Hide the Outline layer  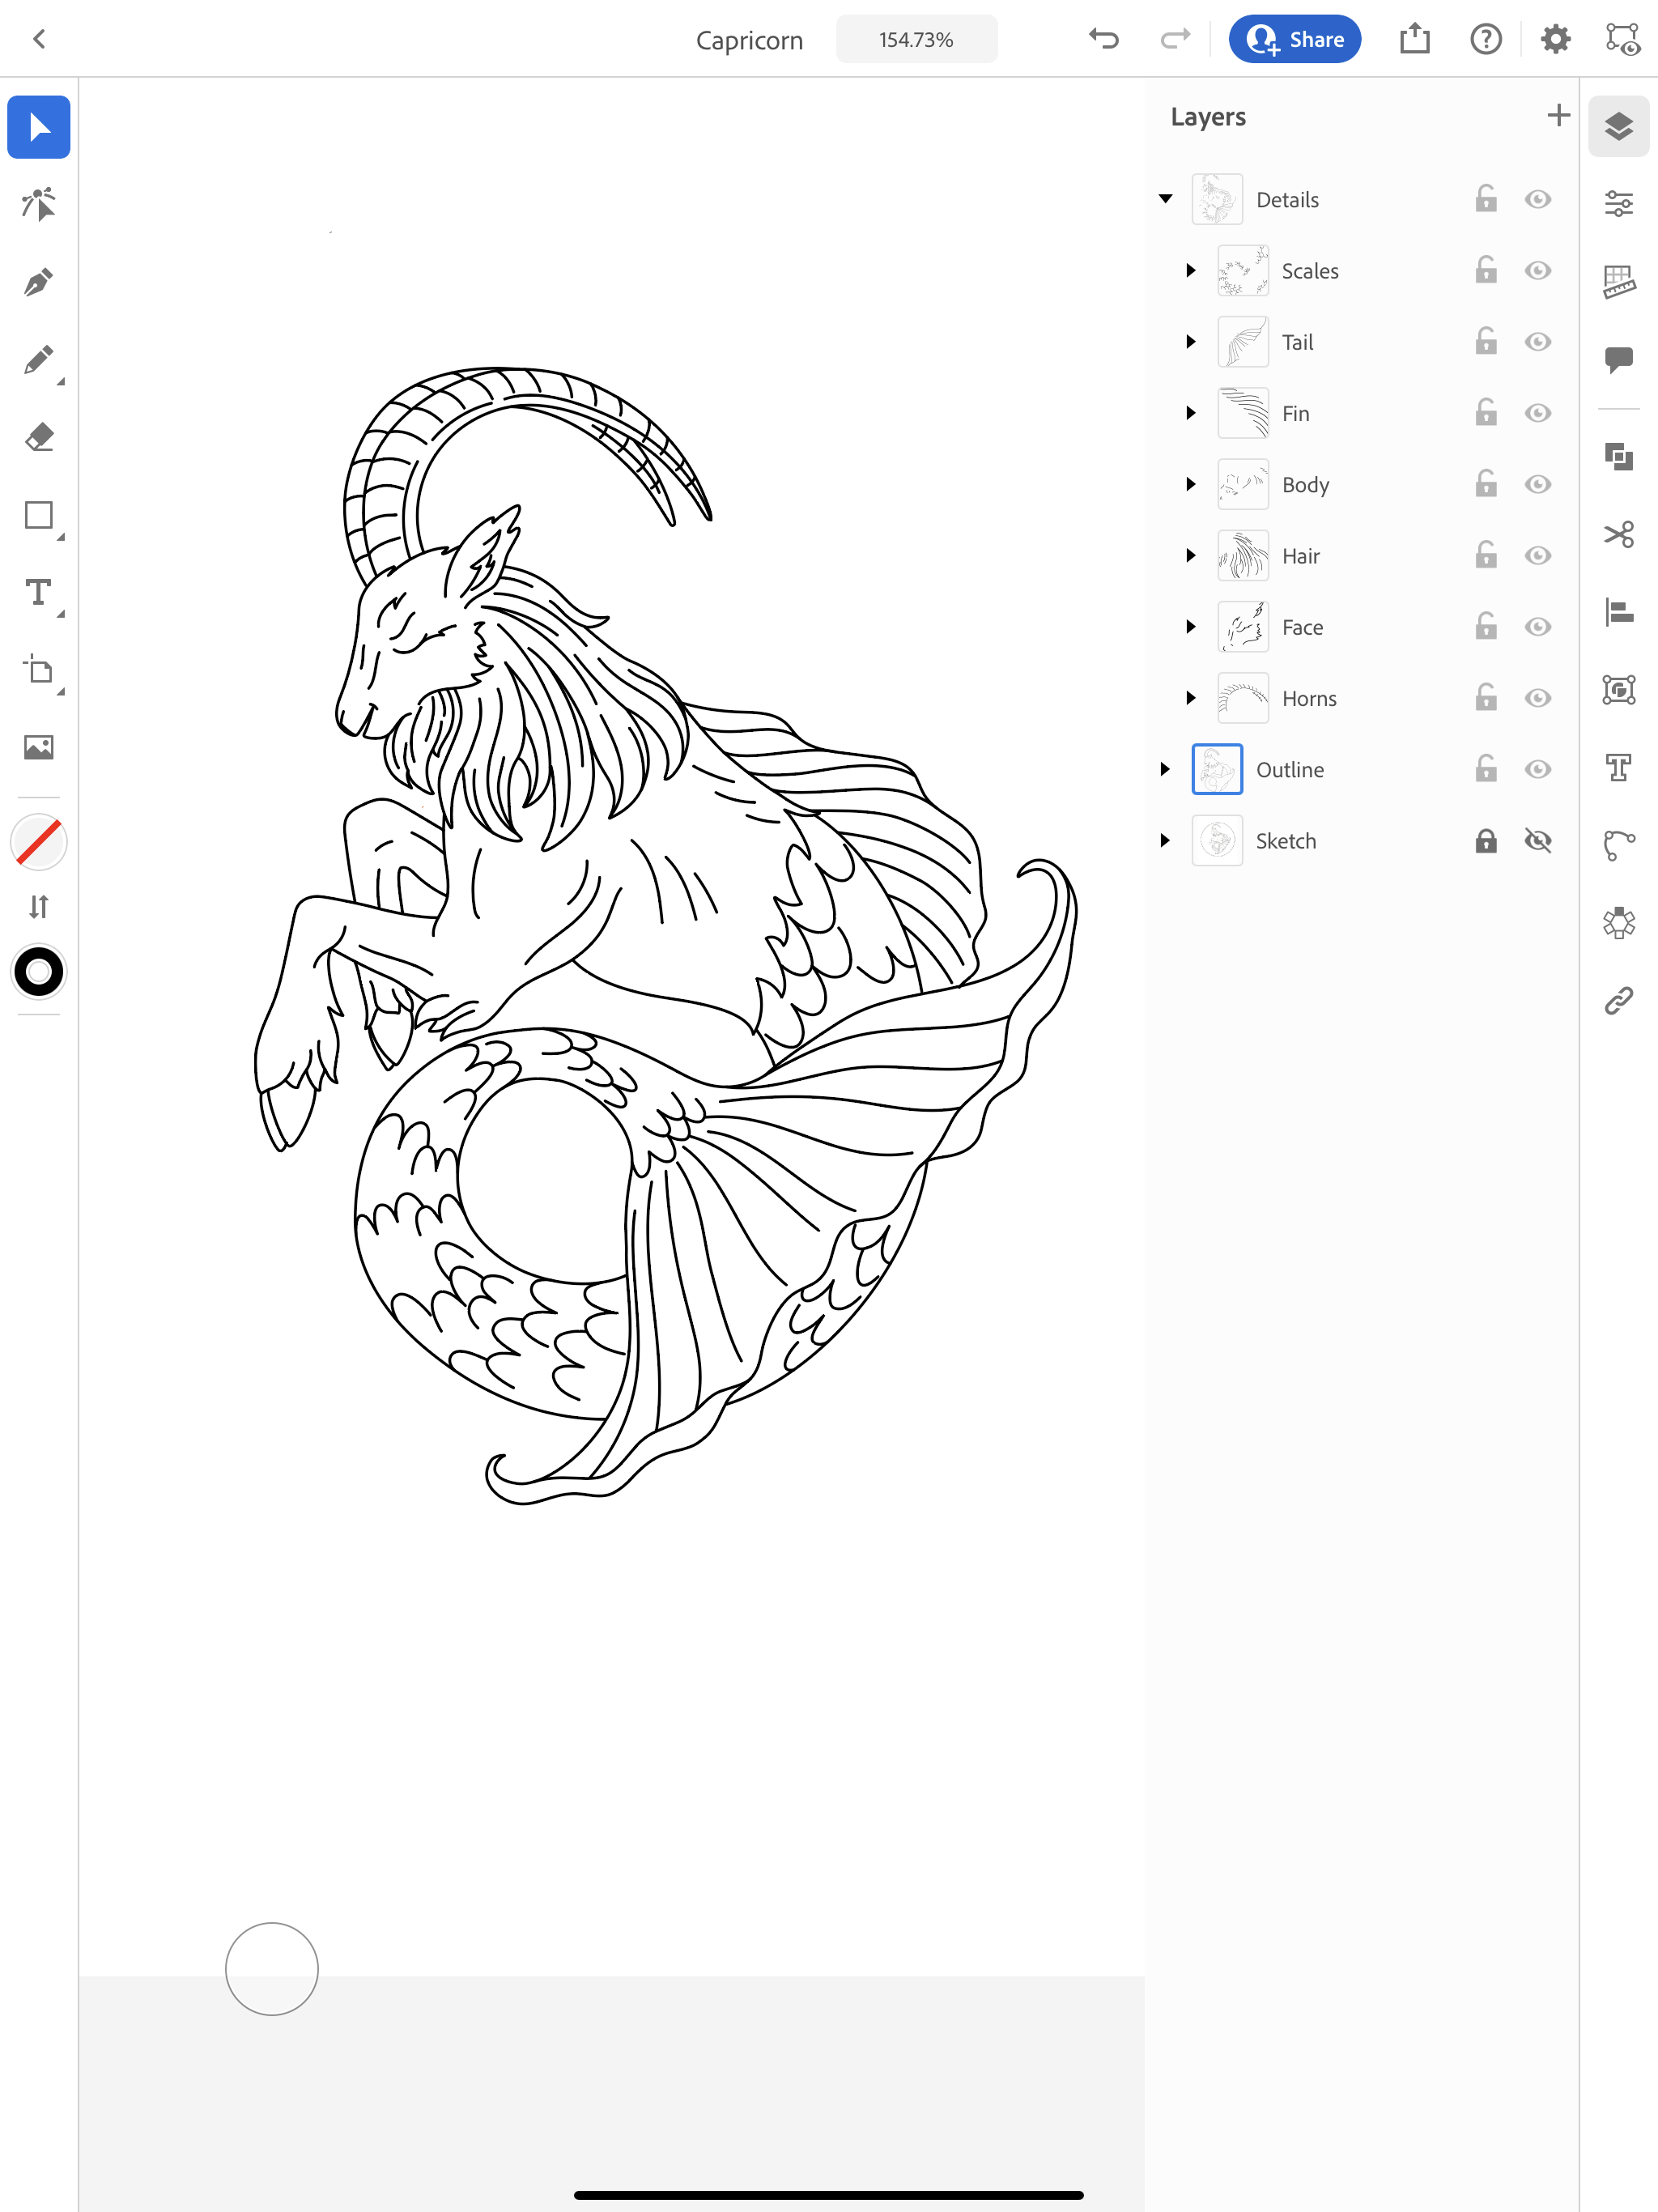click(1538, 769)
